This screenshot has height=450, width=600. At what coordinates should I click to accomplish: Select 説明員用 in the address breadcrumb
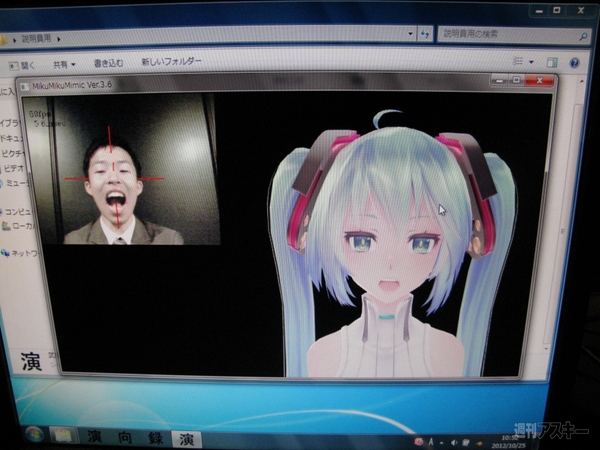36,38
